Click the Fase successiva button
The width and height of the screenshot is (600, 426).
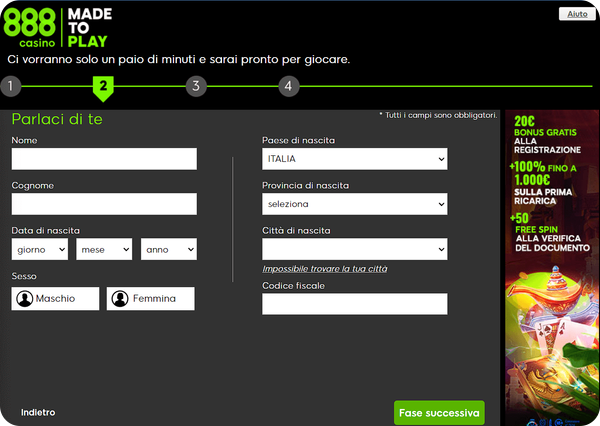pyautogui.click(x=439, y=413)
